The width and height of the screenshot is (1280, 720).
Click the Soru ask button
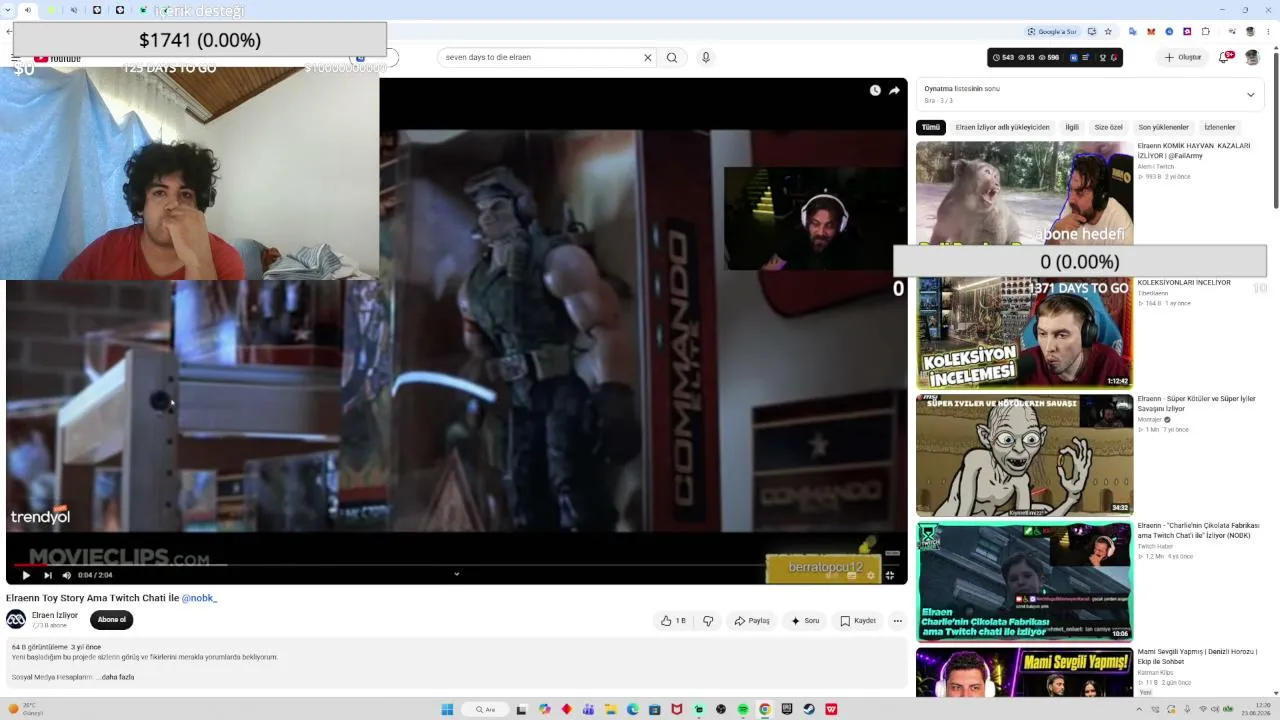(x=805, y=621)
